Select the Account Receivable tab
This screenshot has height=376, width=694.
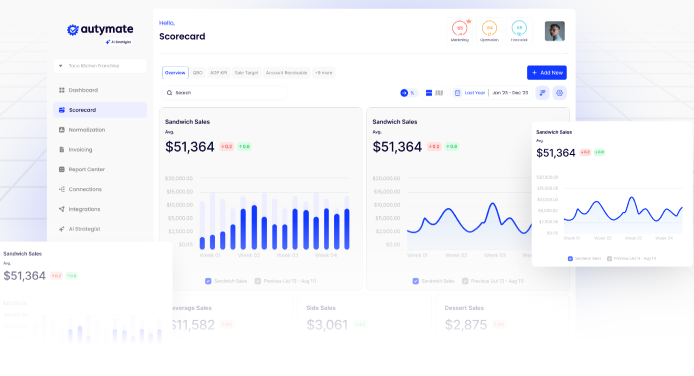click(x=286, y=73)
